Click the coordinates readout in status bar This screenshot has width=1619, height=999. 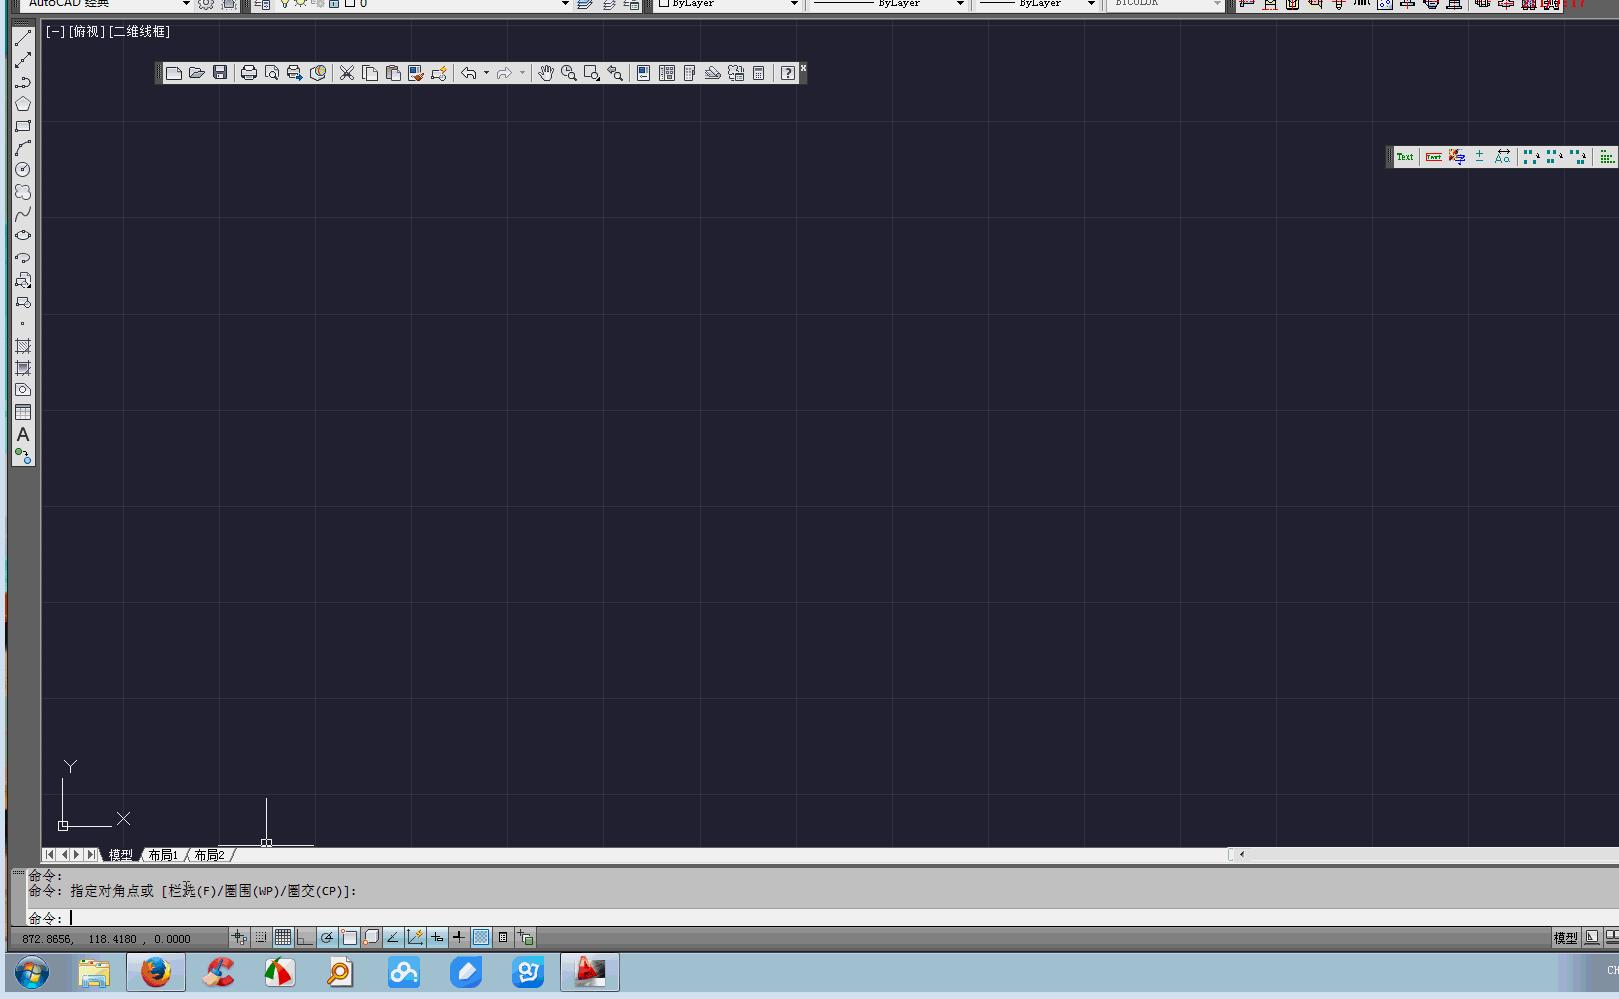[106, 939]
